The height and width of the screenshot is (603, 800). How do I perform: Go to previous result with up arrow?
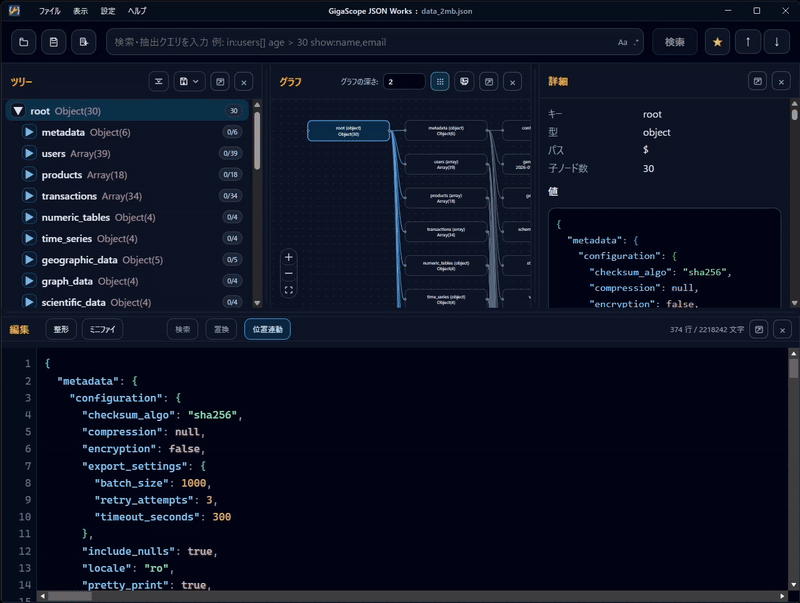[748, 42]
